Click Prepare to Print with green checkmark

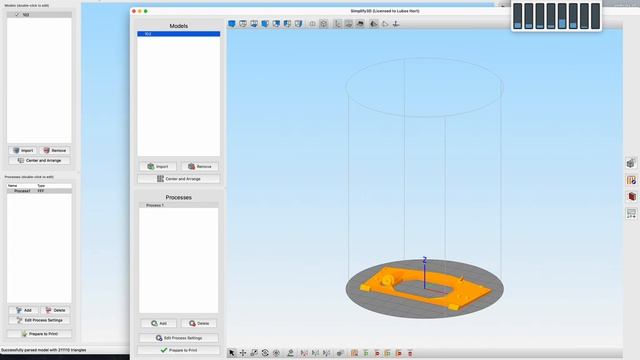179,350
